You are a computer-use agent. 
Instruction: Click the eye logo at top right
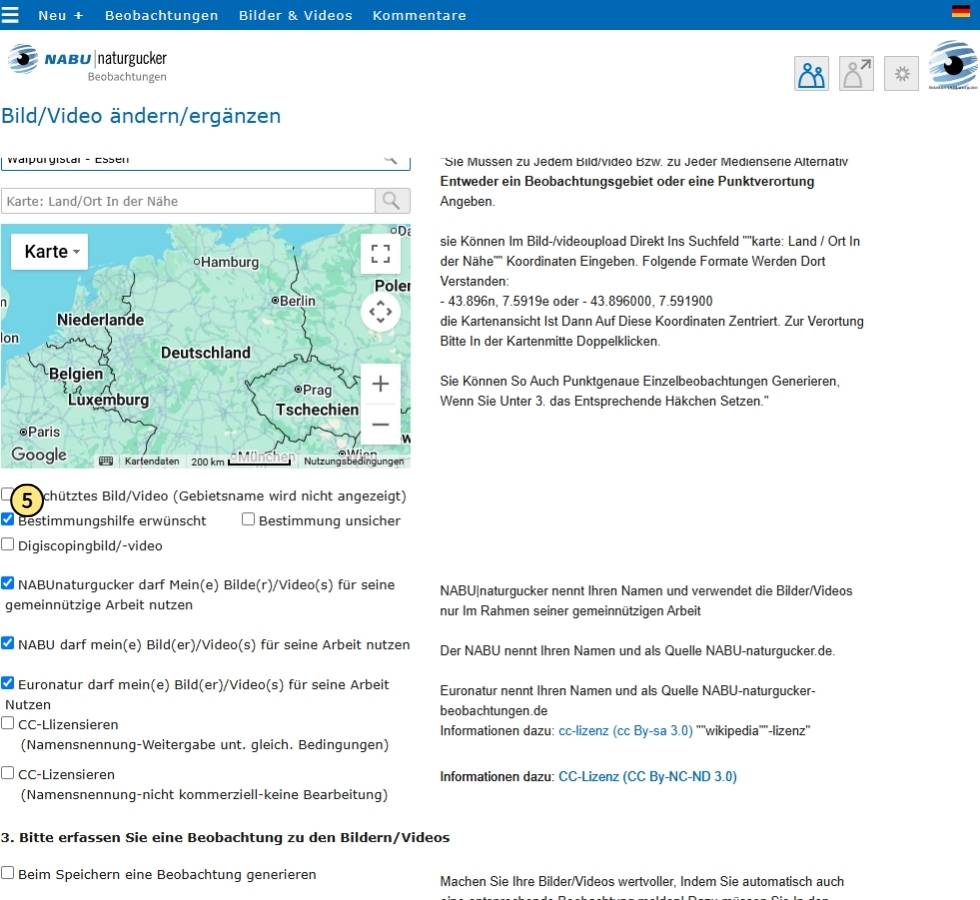(953, 65)
